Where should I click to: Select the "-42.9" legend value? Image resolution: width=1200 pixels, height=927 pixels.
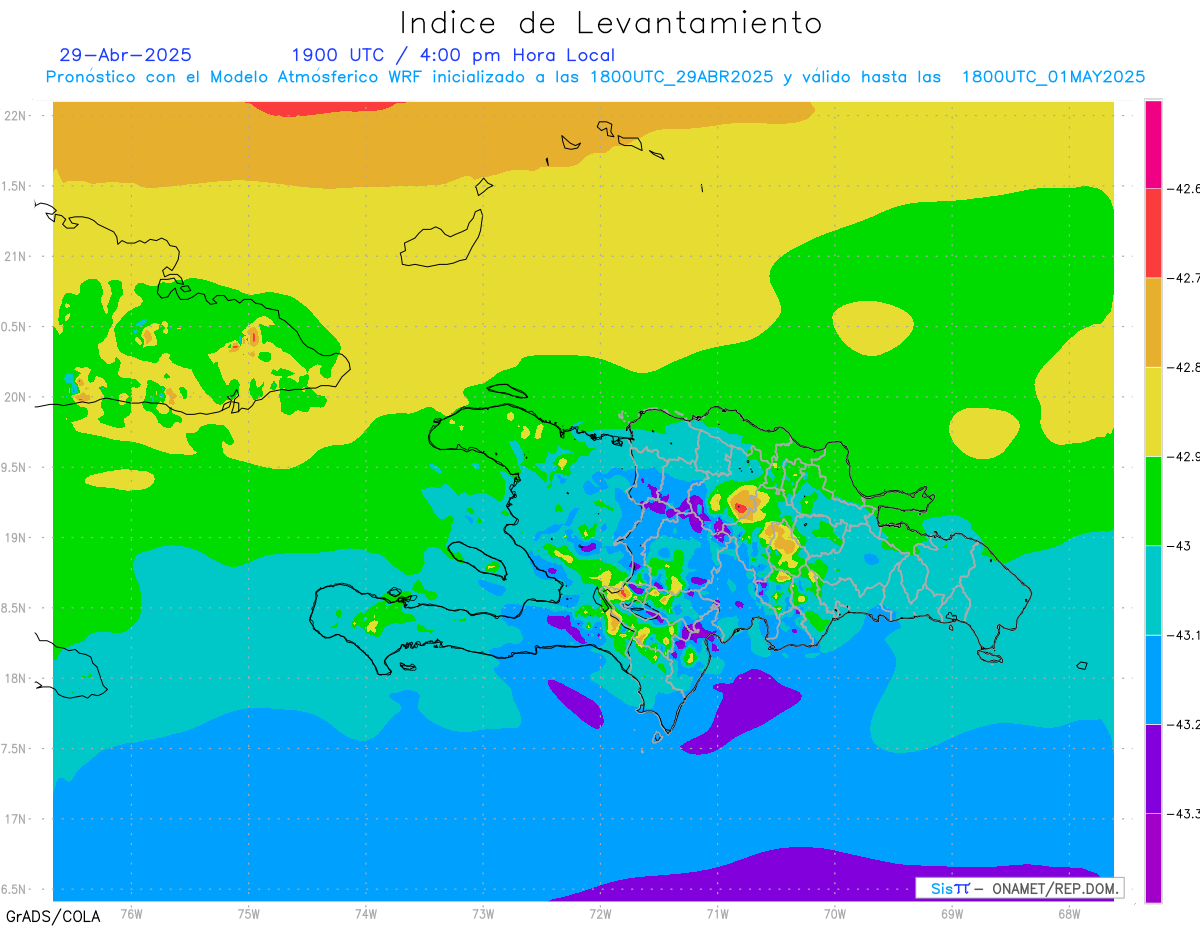pyautogui.click(x=1185, y=456)
